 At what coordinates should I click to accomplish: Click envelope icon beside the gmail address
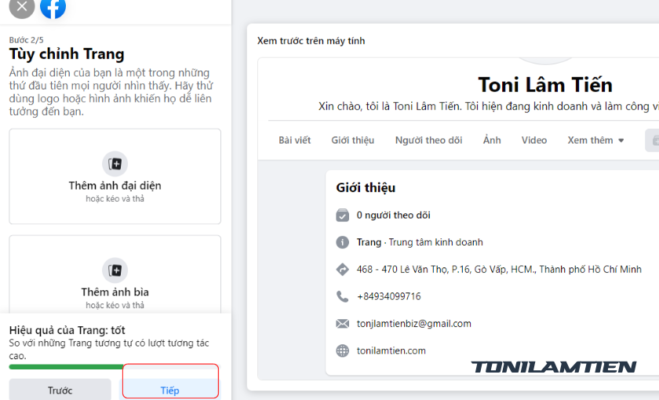tap(343, 324)
